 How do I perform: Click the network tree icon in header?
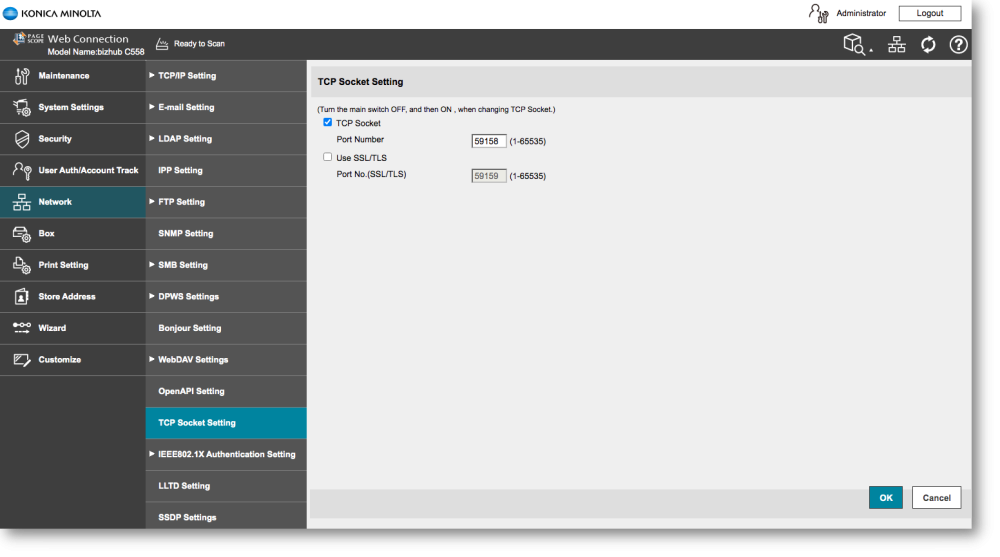(x=897, y=45)
